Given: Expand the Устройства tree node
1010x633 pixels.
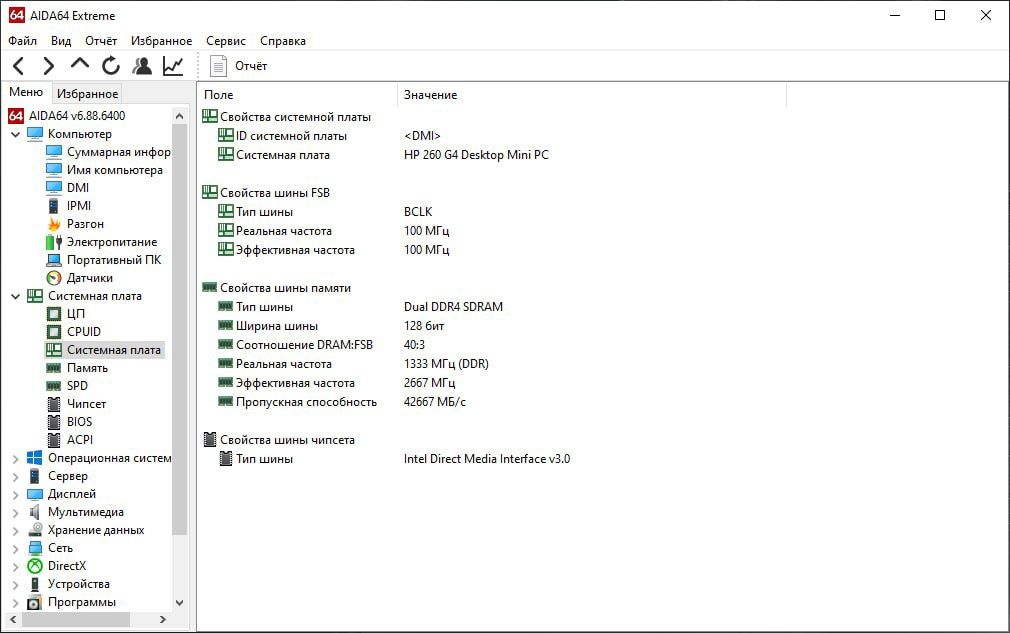Looking at the screenshot, I should [x=15, y=585].
